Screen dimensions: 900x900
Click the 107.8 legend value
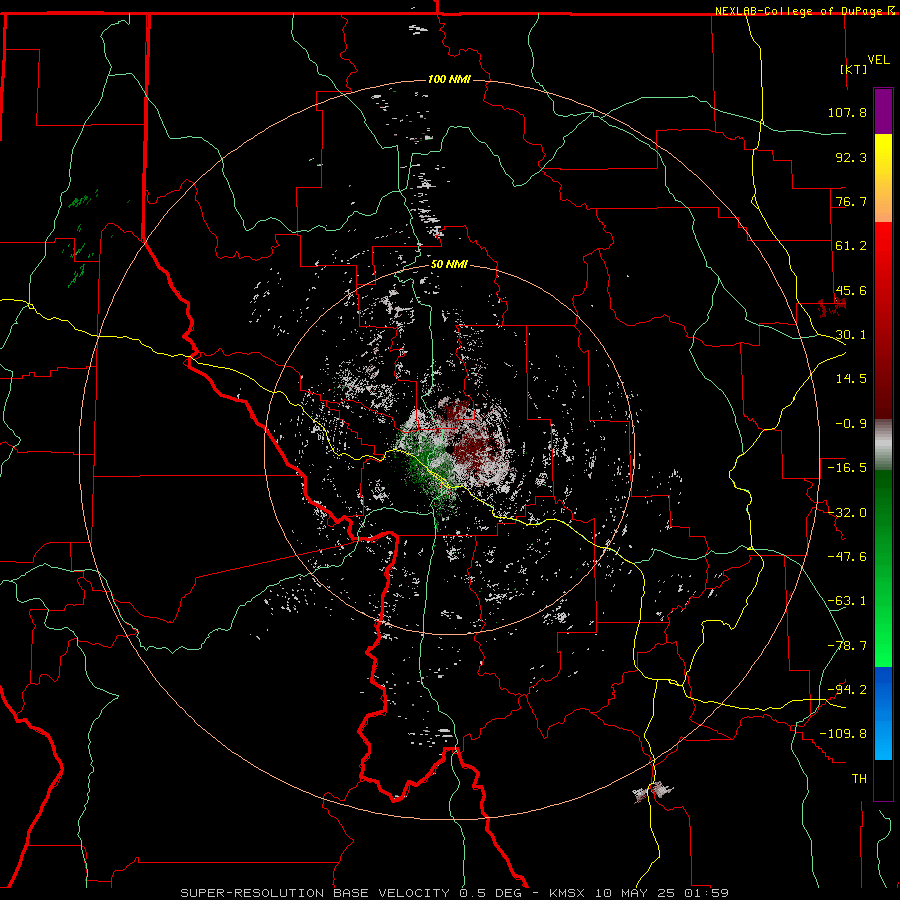[x=847, y=112]
